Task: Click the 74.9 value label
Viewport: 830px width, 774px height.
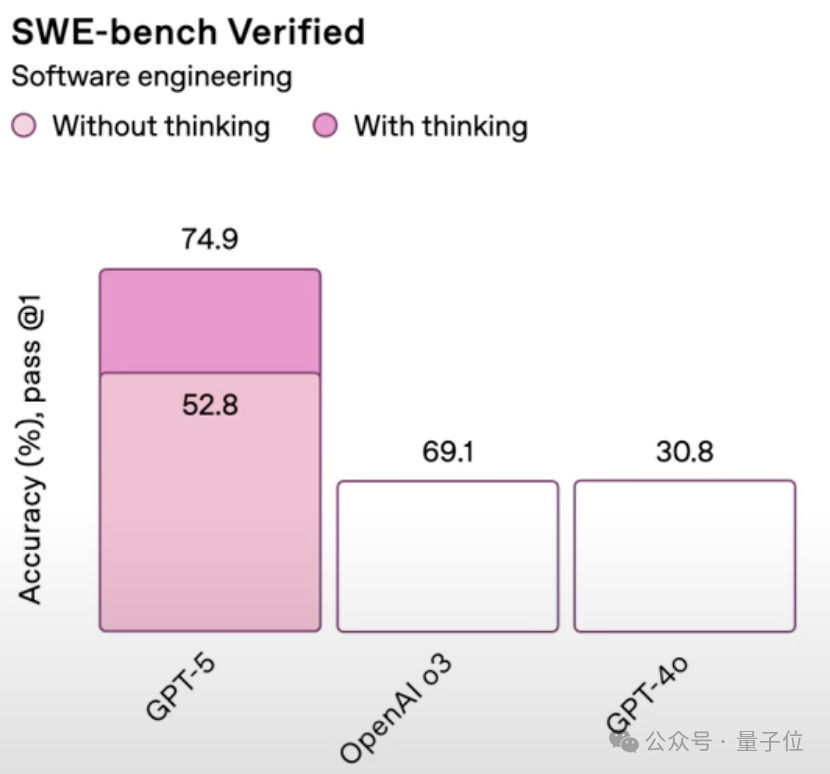Action: (210, 239)
